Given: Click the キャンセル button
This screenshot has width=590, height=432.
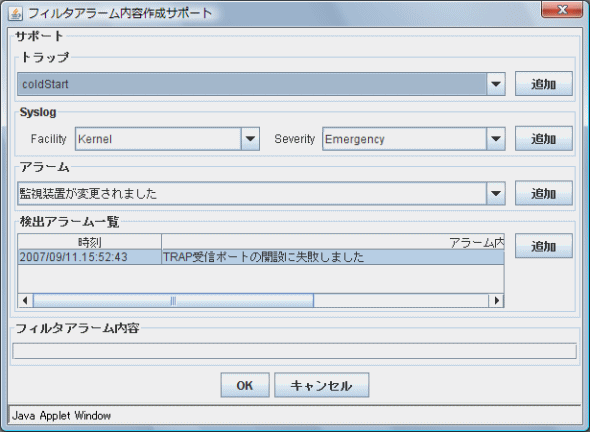Looking at the screenshot, I should click(x=322, y=385).
